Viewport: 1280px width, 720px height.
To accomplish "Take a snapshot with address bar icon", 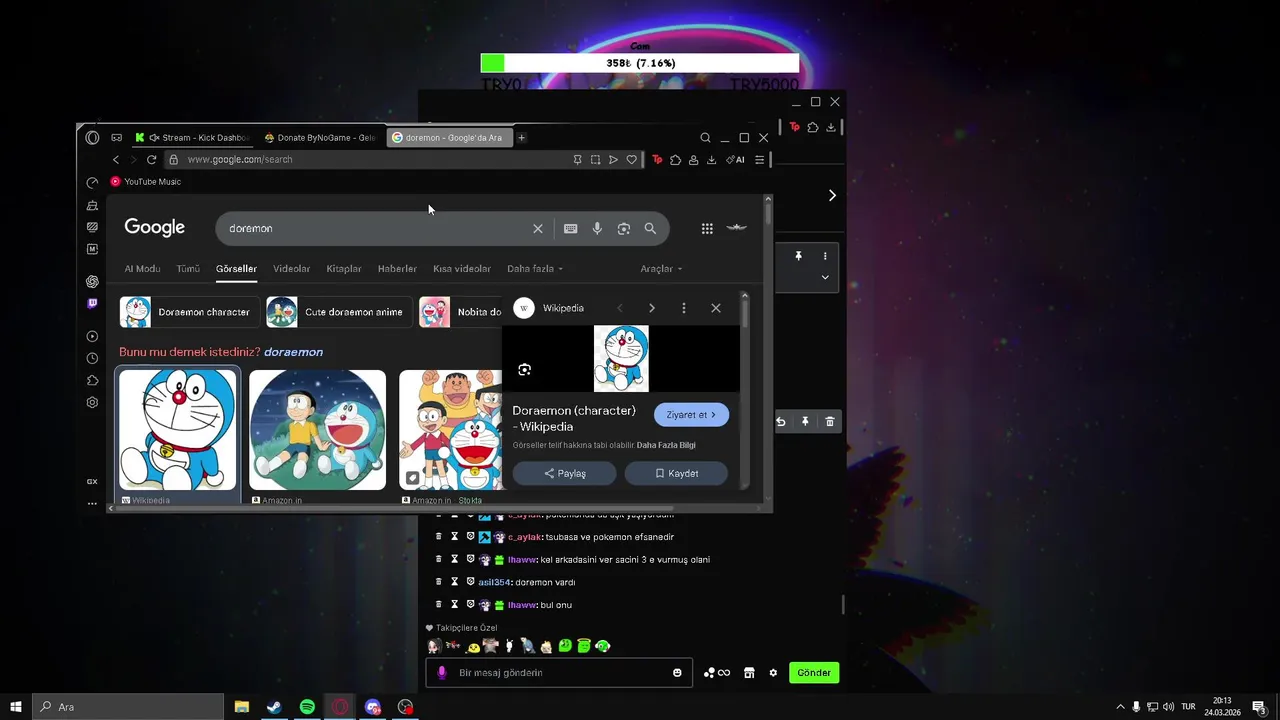I will 595,160.
